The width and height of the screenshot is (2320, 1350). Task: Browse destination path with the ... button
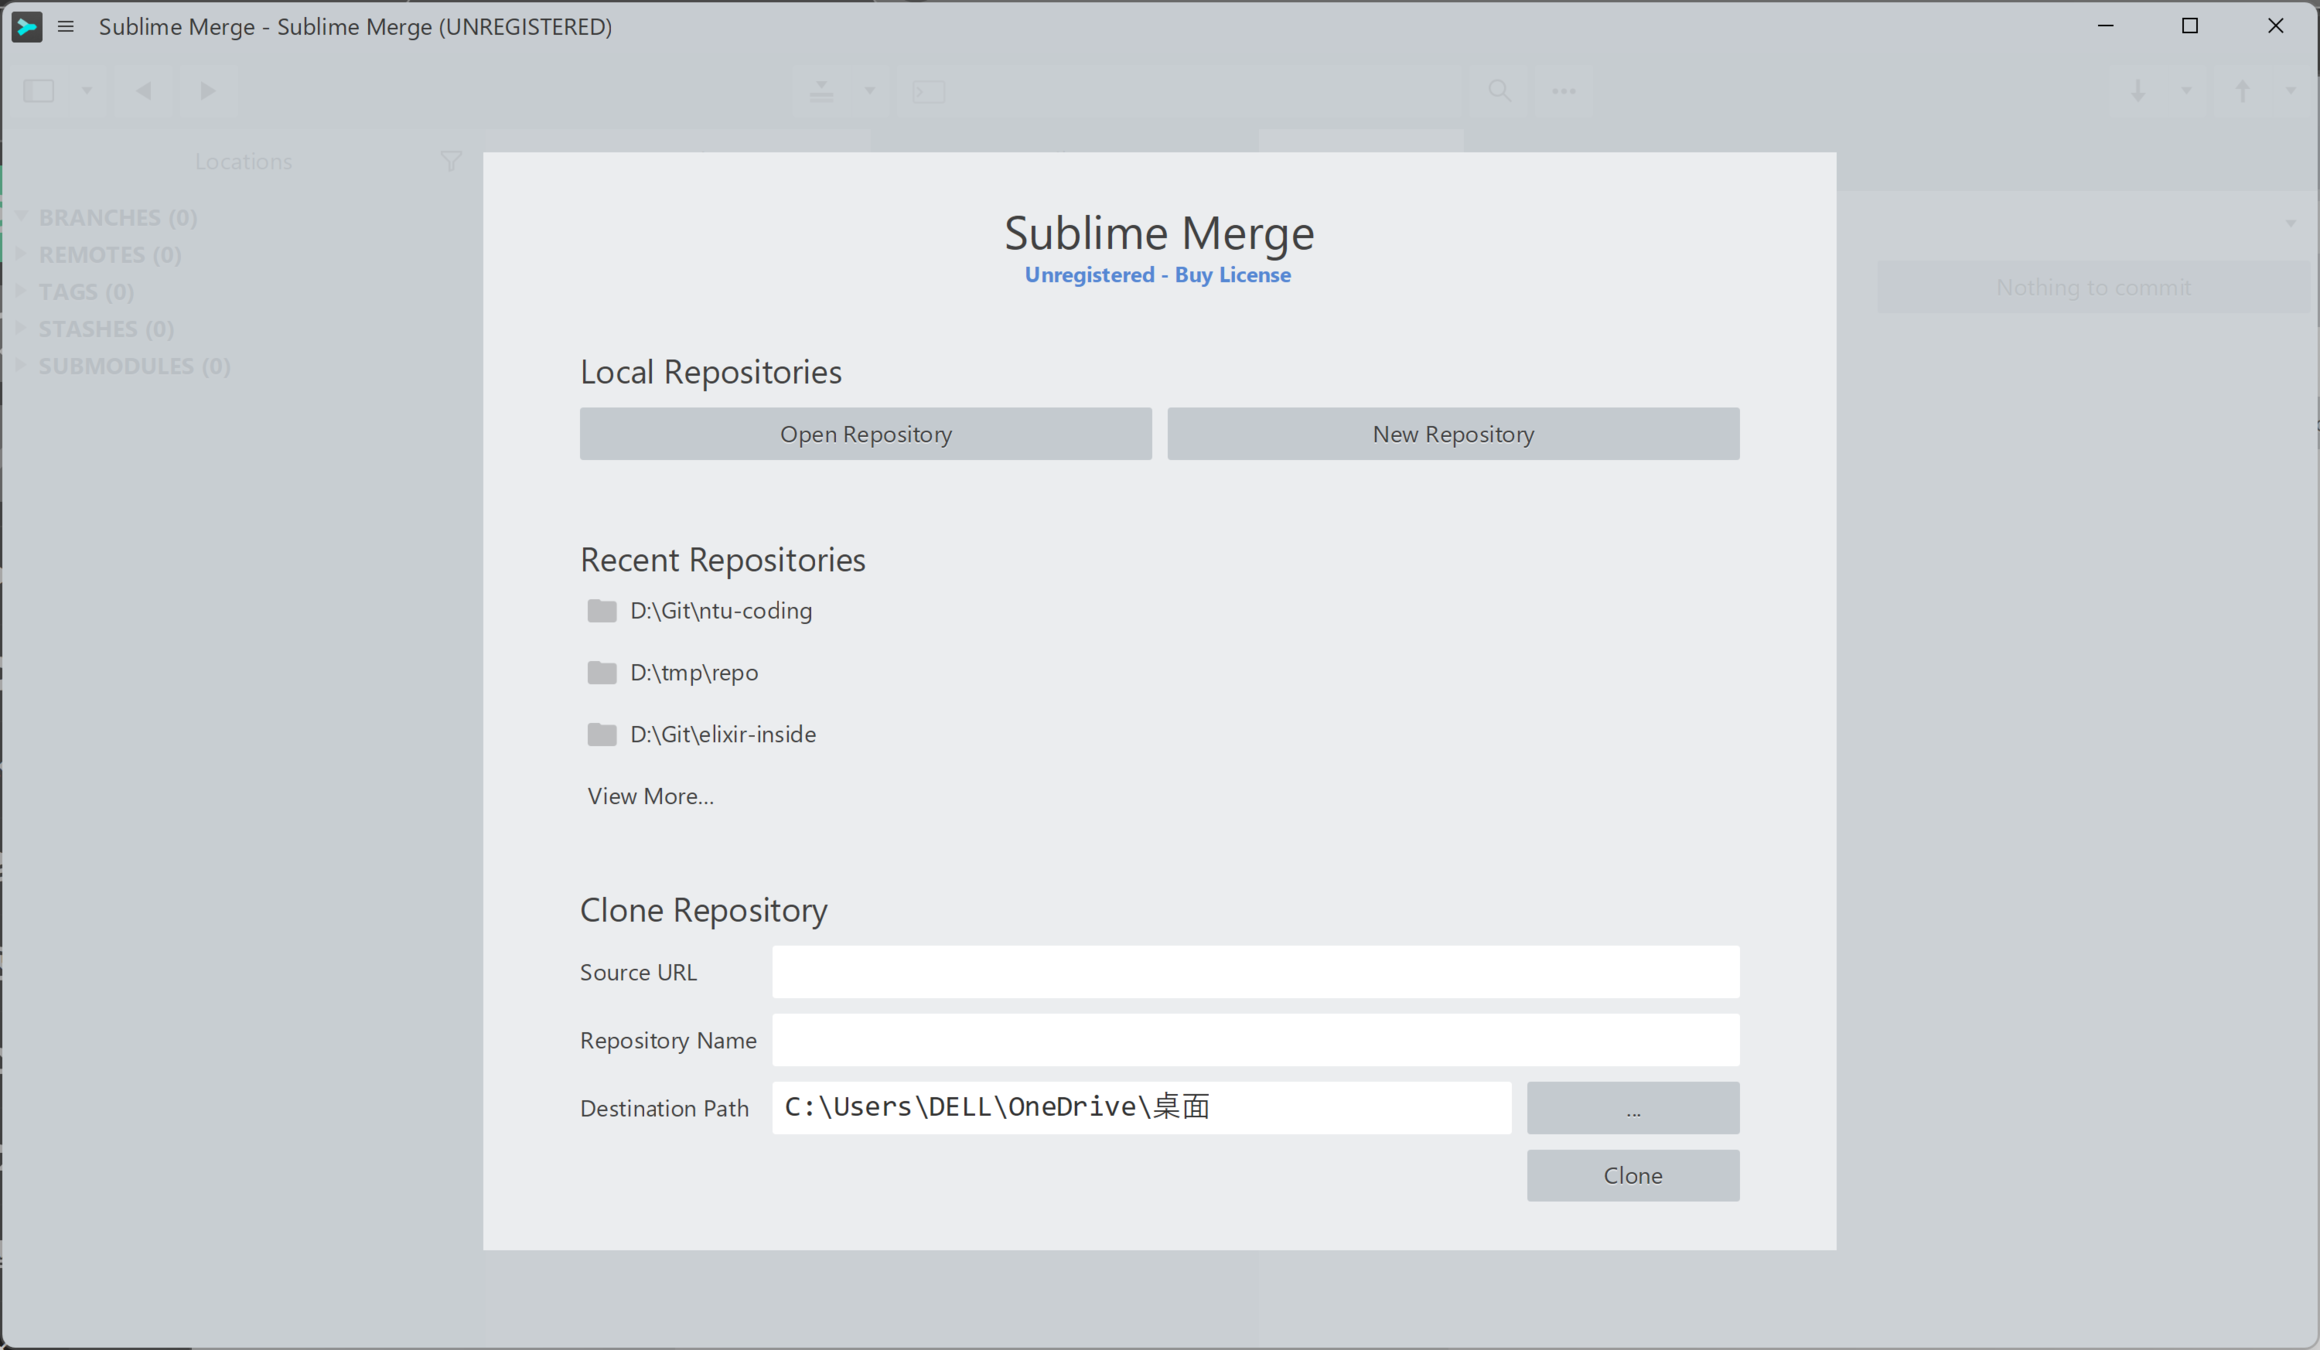point(1632,1108)
